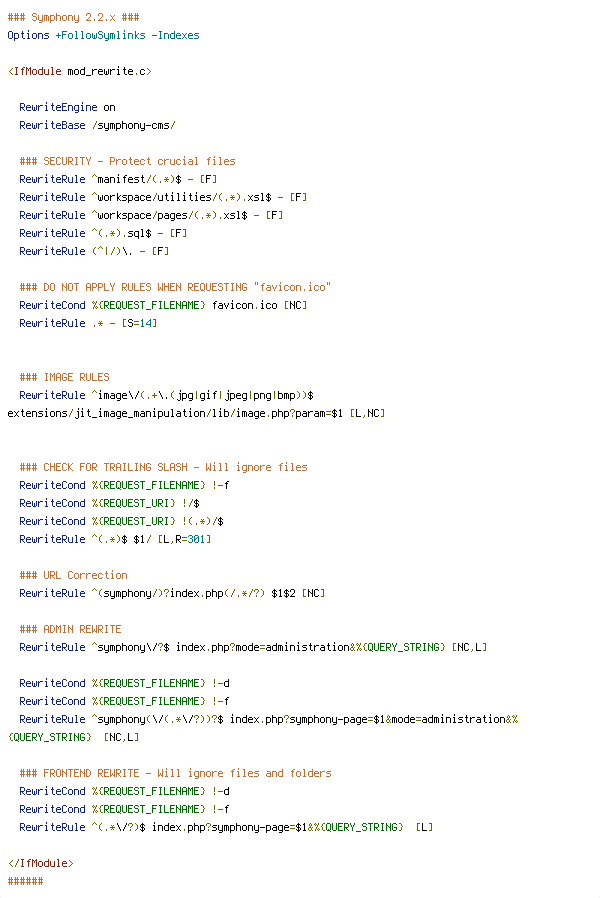Click the CHECK FOR TRAILING SLASH comment
This screenshot has width=600, height=898.
click(x=163, y=467)
